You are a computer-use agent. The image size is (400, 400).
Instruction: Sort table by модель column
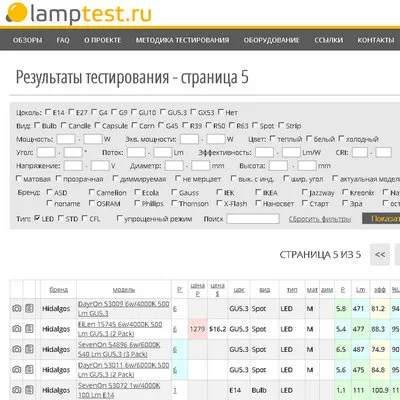pos(124,290)
